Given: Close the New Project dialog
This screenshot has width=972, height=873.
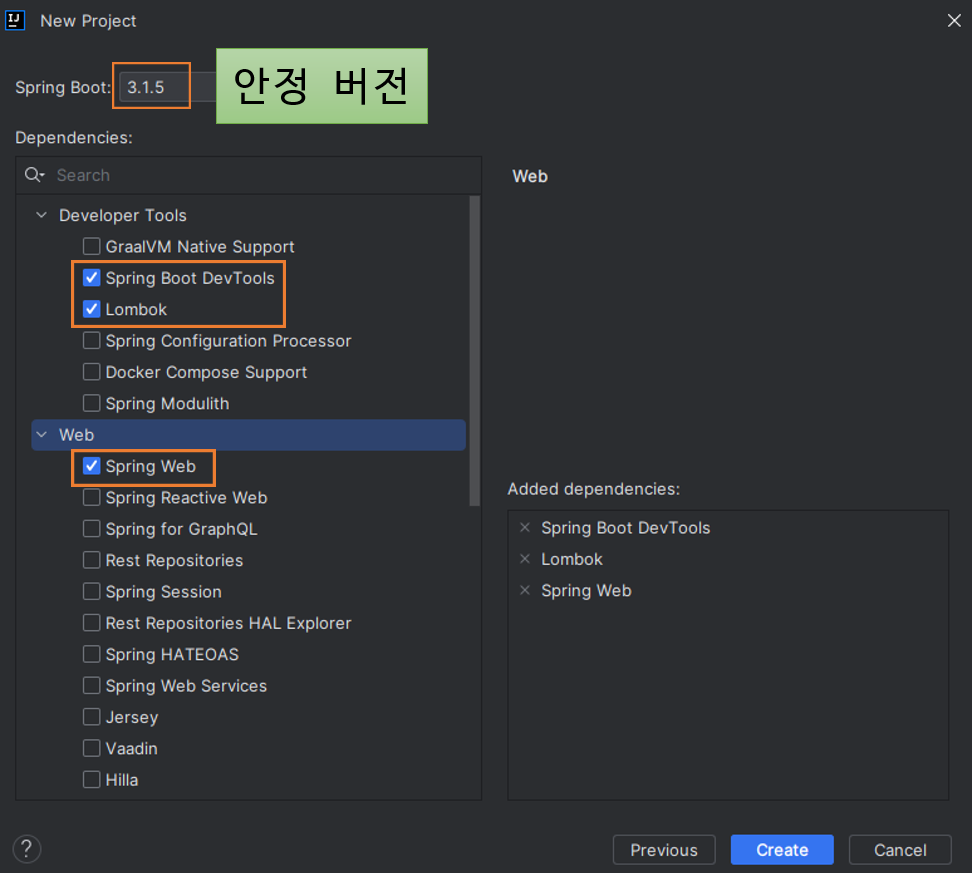Looking at the screenshot, I should 954,20.
